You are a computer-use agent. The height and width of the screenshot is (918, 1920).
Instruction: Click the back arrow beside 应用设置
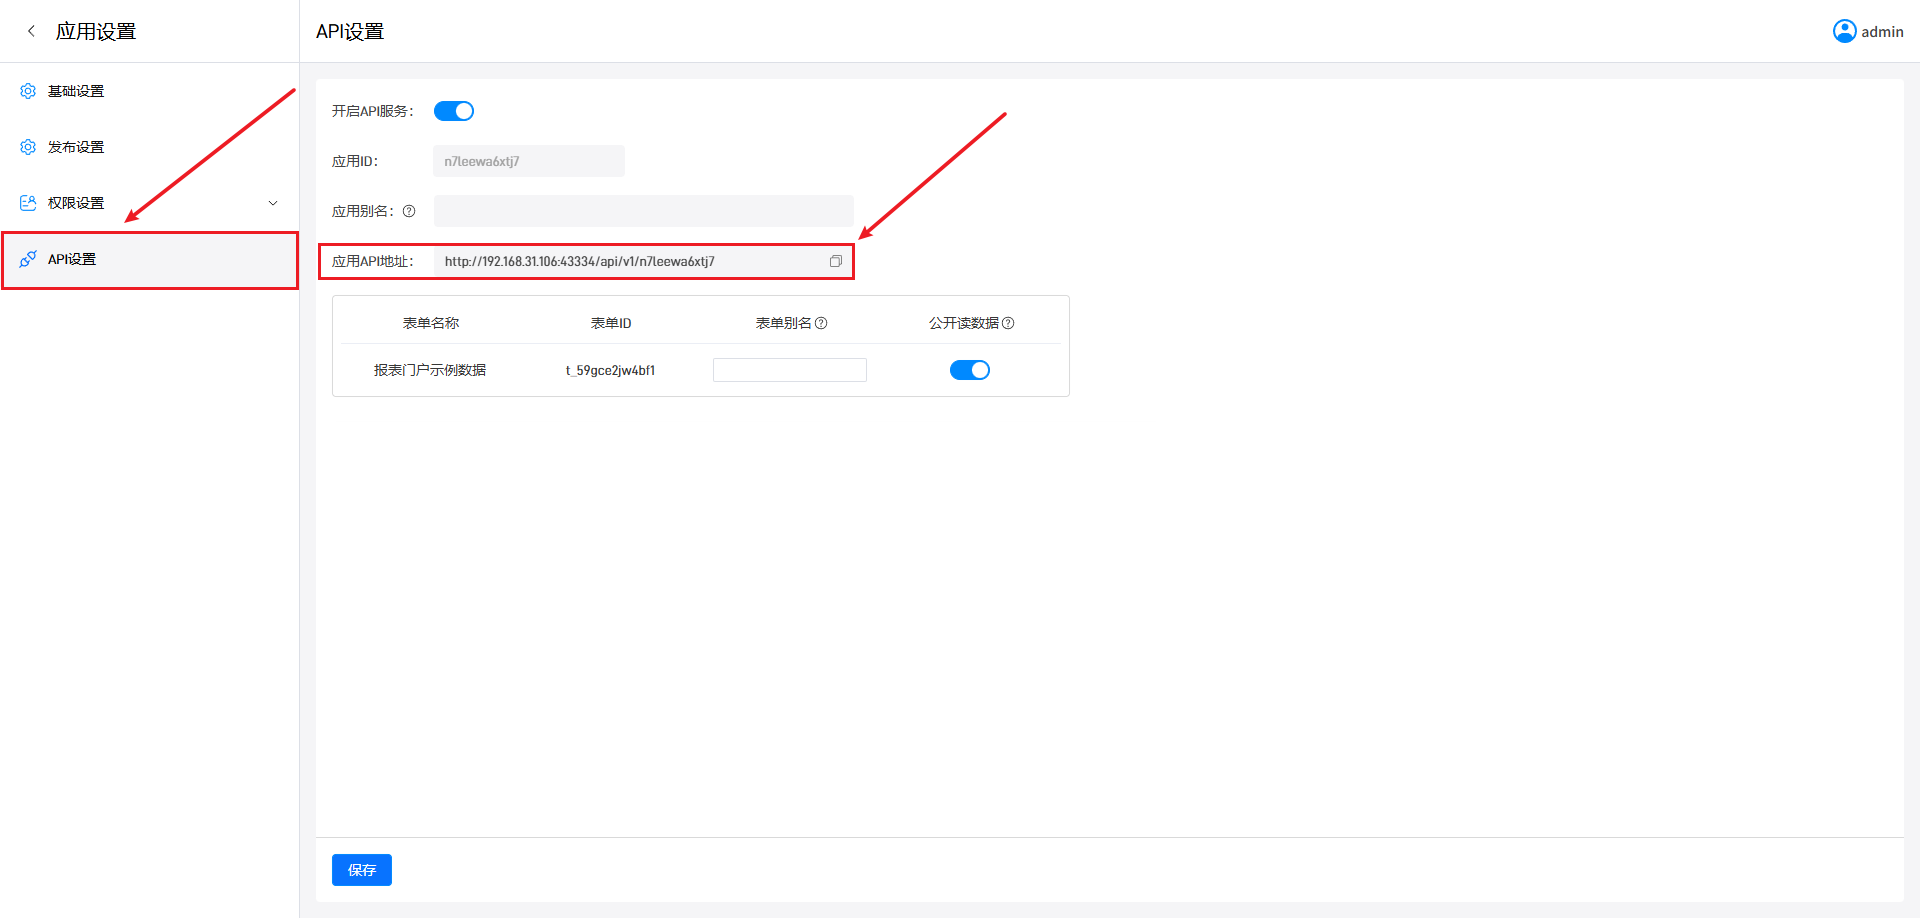31,31
